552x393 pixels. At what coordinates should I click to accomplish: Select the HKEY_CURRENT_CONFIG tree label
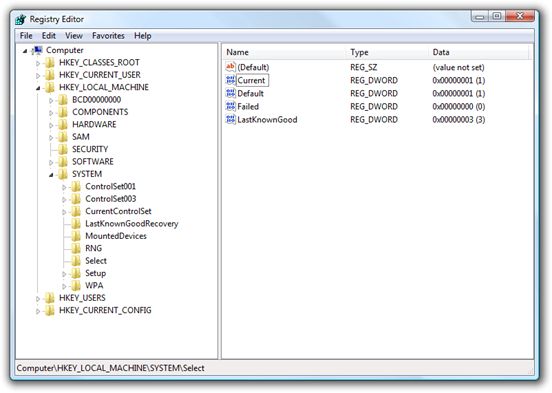coord(105,310)
